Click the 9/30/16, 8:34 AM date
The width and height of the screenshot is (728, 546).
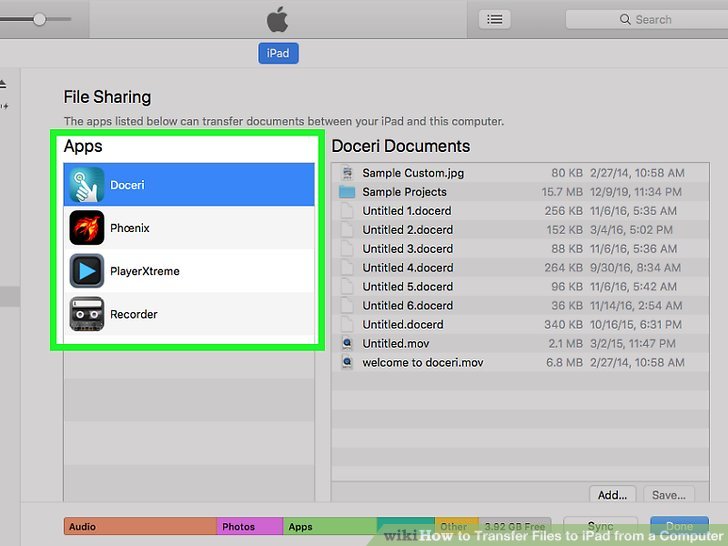coord(635,268)
